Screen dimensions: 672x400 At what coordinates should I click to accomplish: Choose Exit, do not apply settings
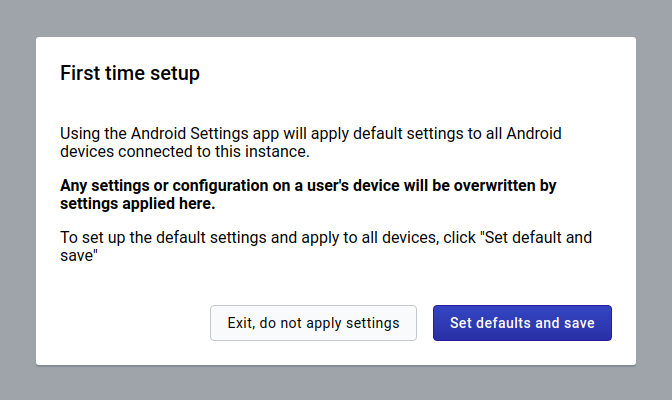(313, 323)
